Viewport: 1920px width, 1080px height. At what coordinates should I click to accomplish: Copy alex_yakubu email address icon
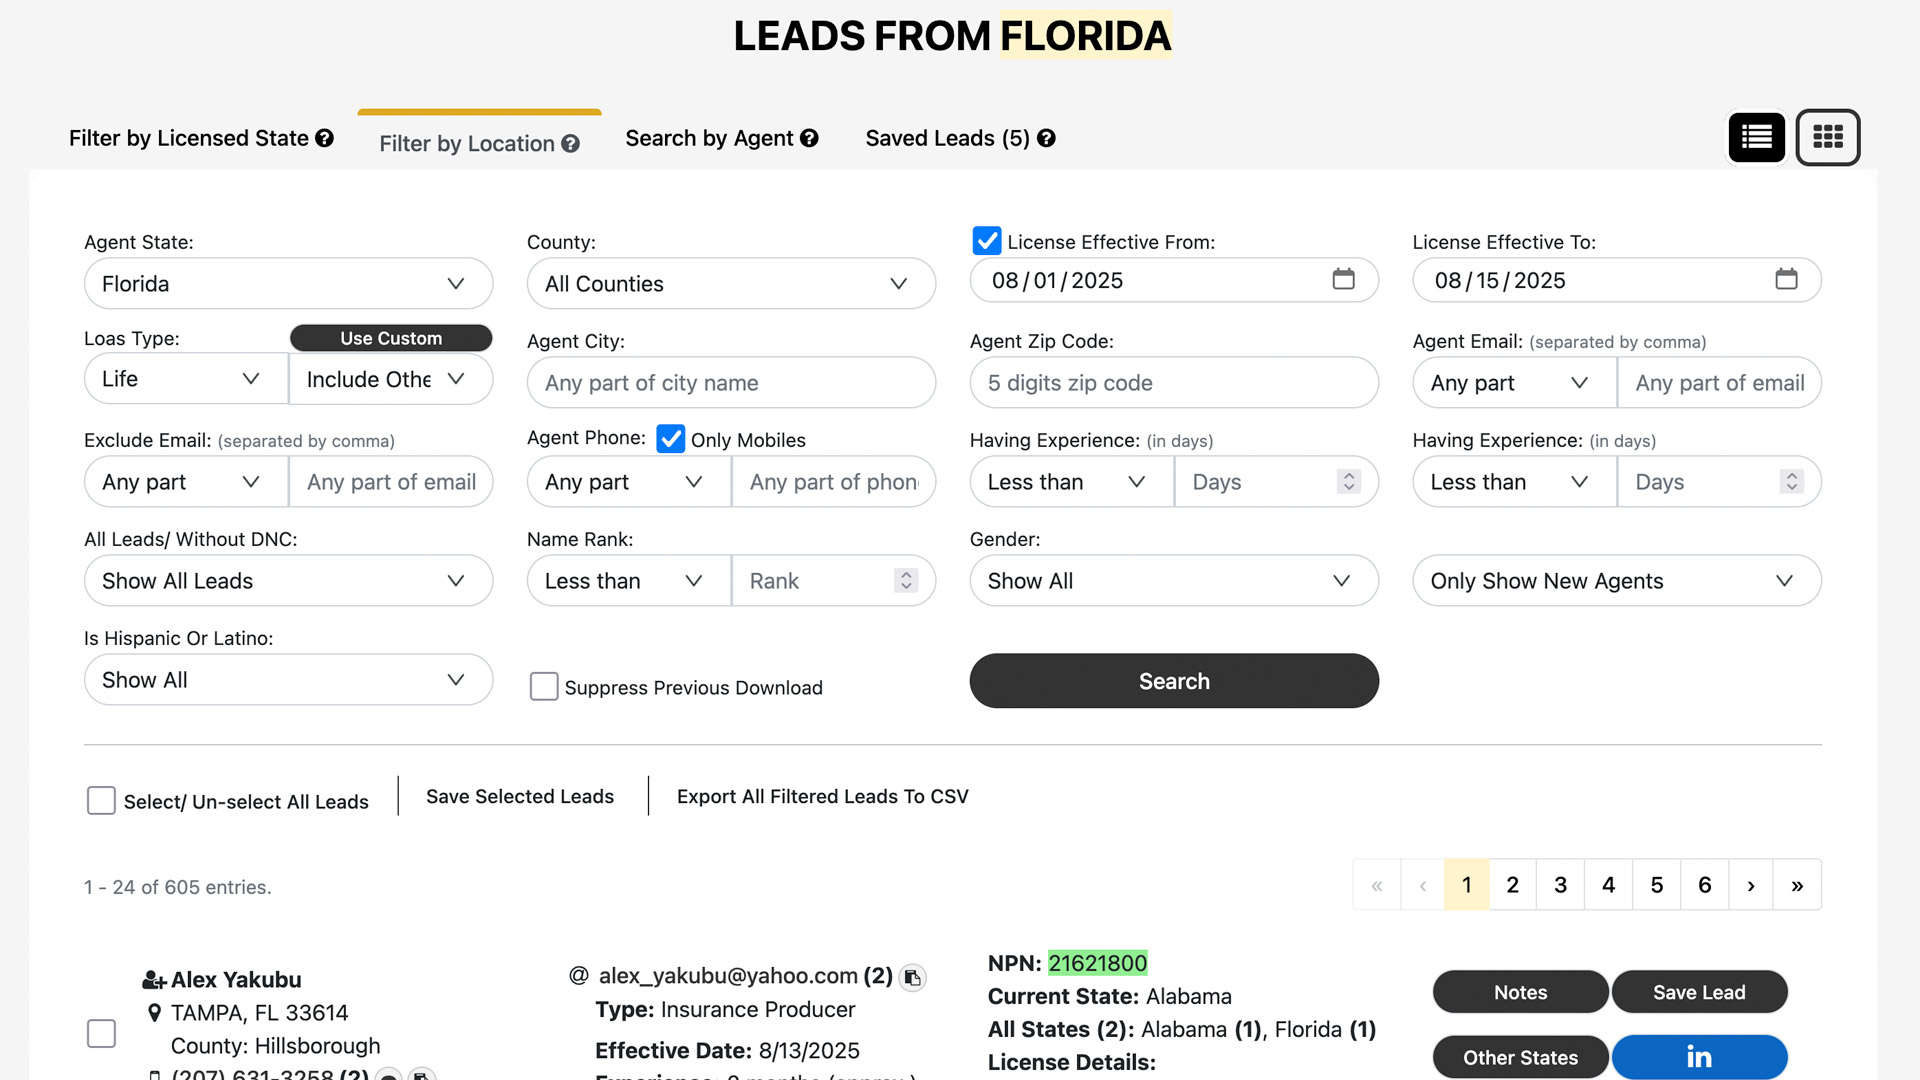[912, 977]
